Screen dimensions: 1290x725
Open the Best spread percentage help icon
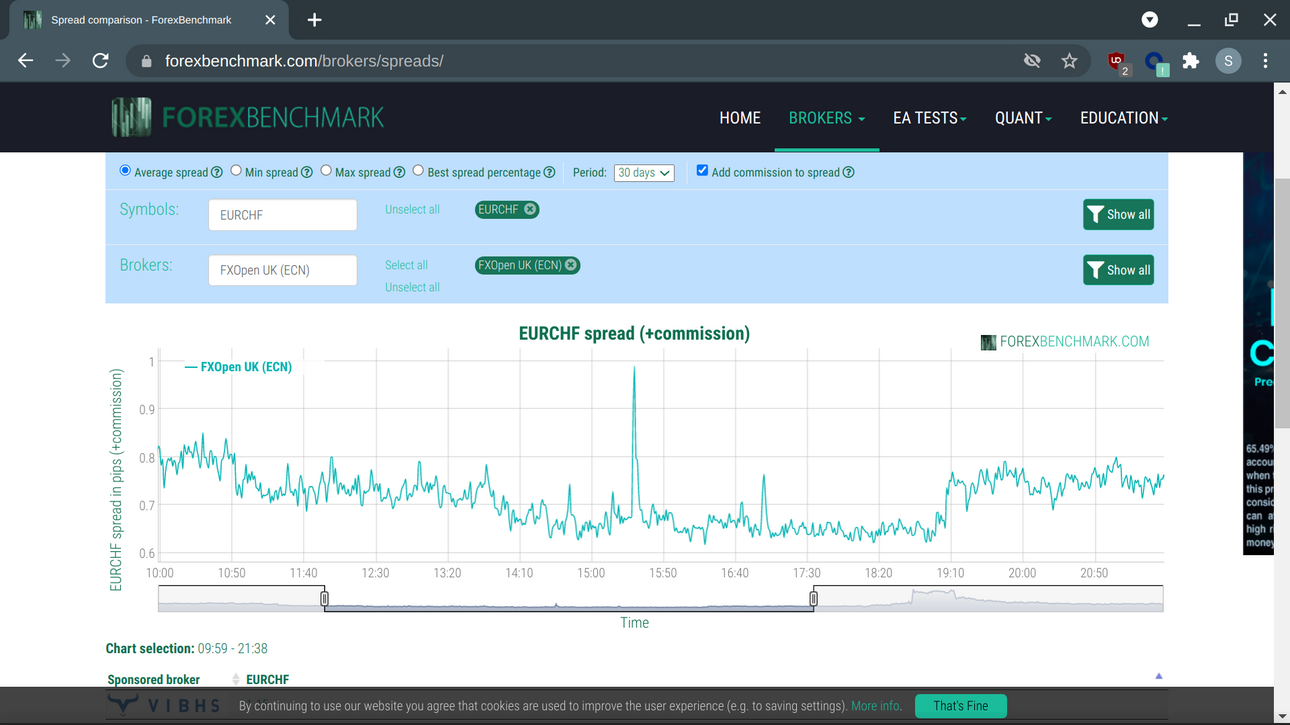[x=549, y=173]
